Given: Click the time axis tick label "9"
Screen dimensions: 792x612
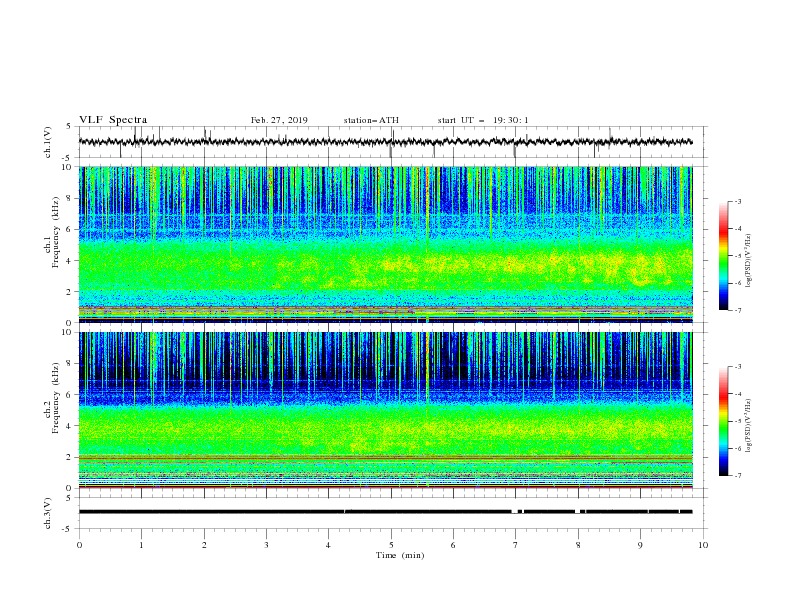Looking at the screenshot, I should (x=640, y=545).
